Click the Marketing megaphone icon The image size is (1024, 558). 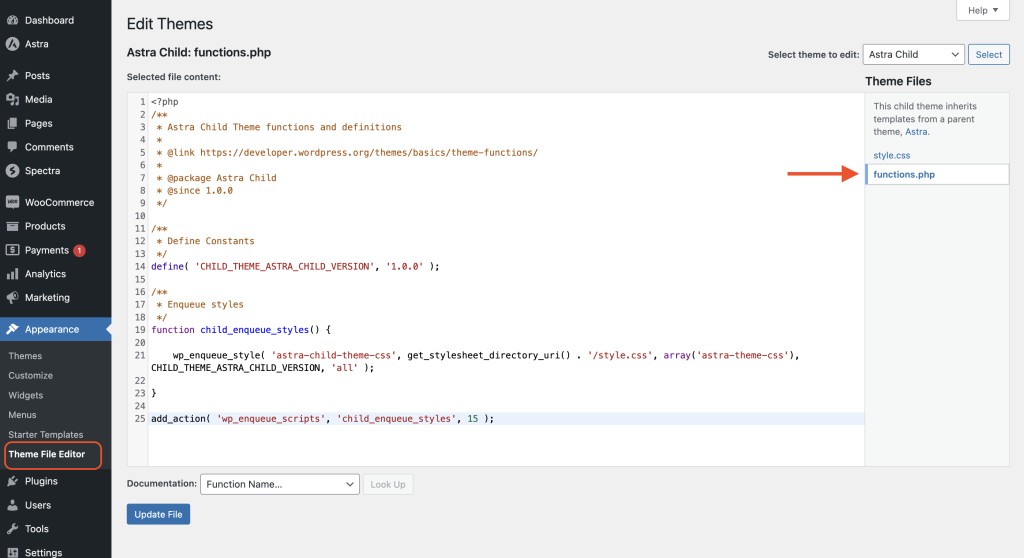coord(12,297)
